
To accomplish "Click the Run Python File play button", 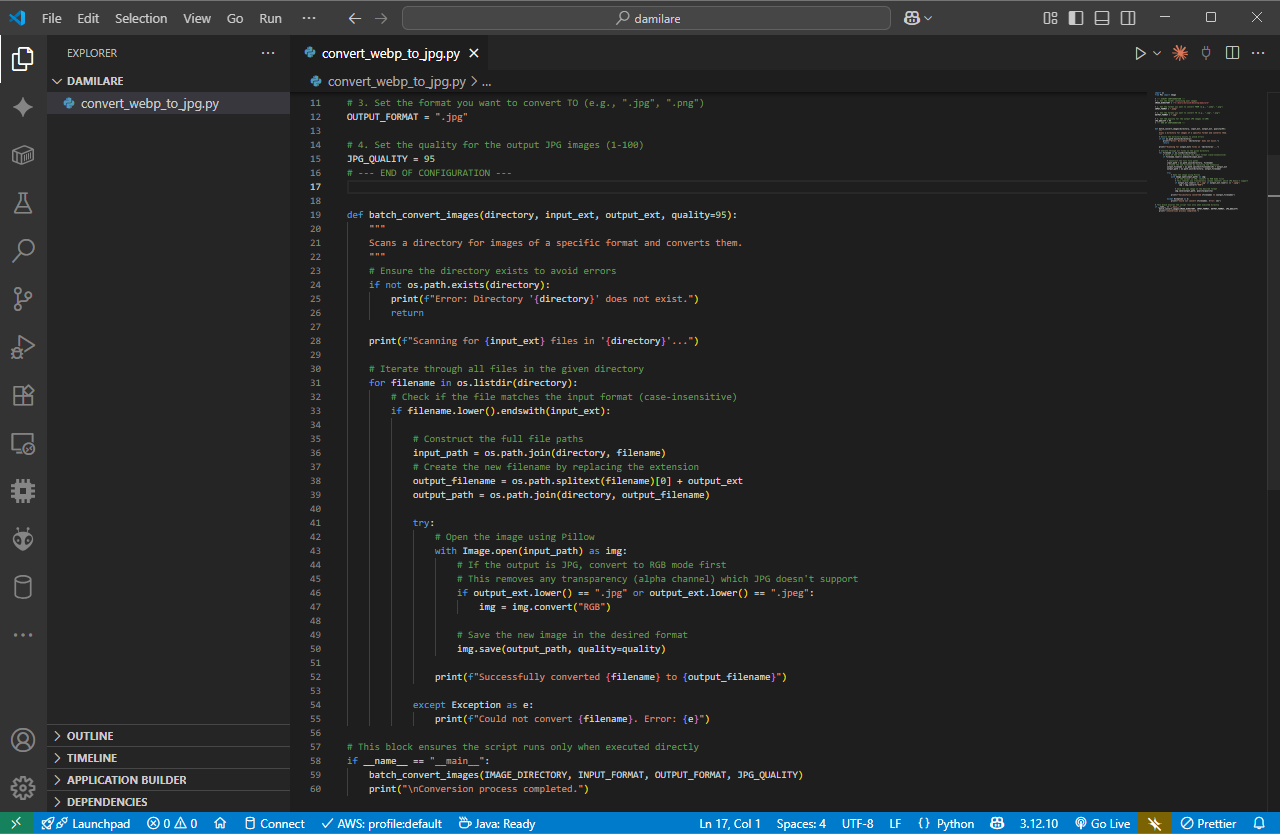I will pos(1140,53).
